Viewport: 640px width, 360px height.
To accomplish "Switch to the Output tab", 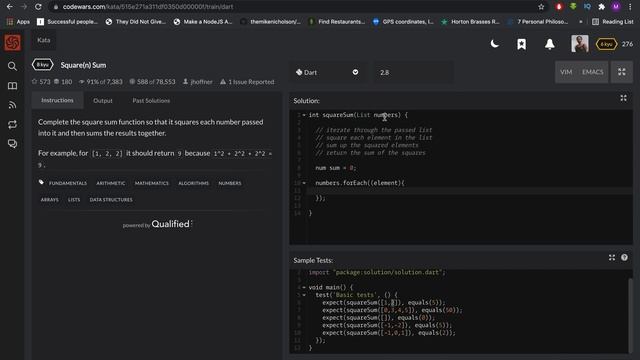I will 103,100.
